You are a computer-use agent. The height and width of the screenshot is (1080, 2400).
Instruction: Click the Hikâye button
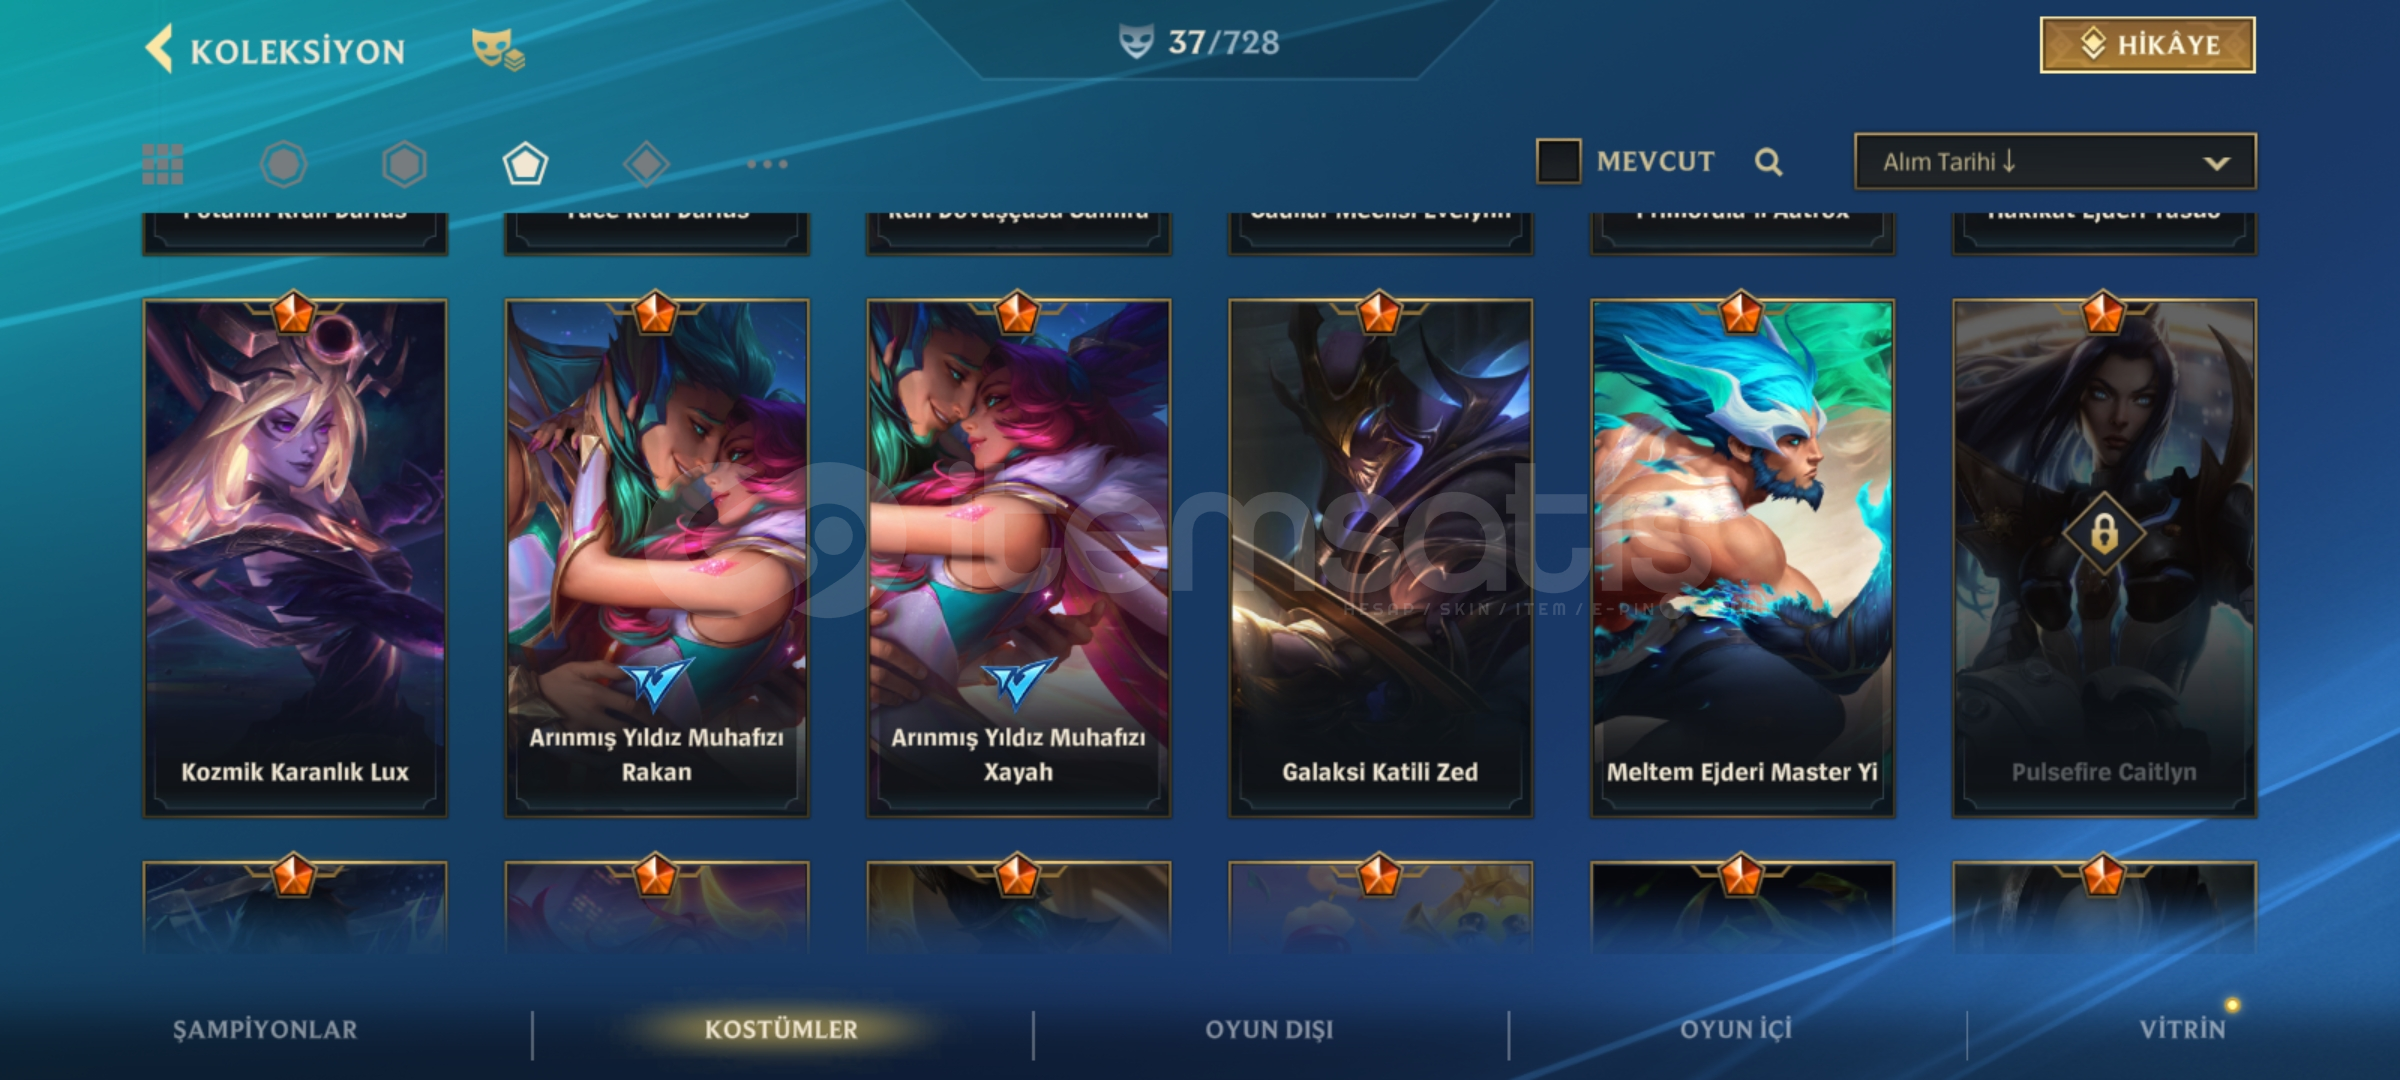(x=2147, y=45)
